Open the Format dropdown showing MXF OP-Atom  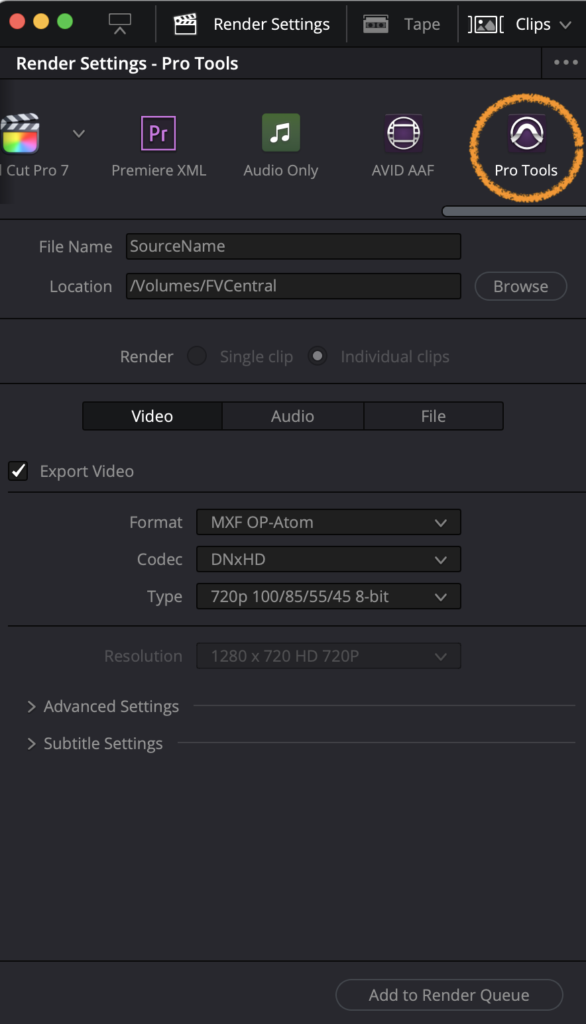pyautogui.click(x=329, y=522)
